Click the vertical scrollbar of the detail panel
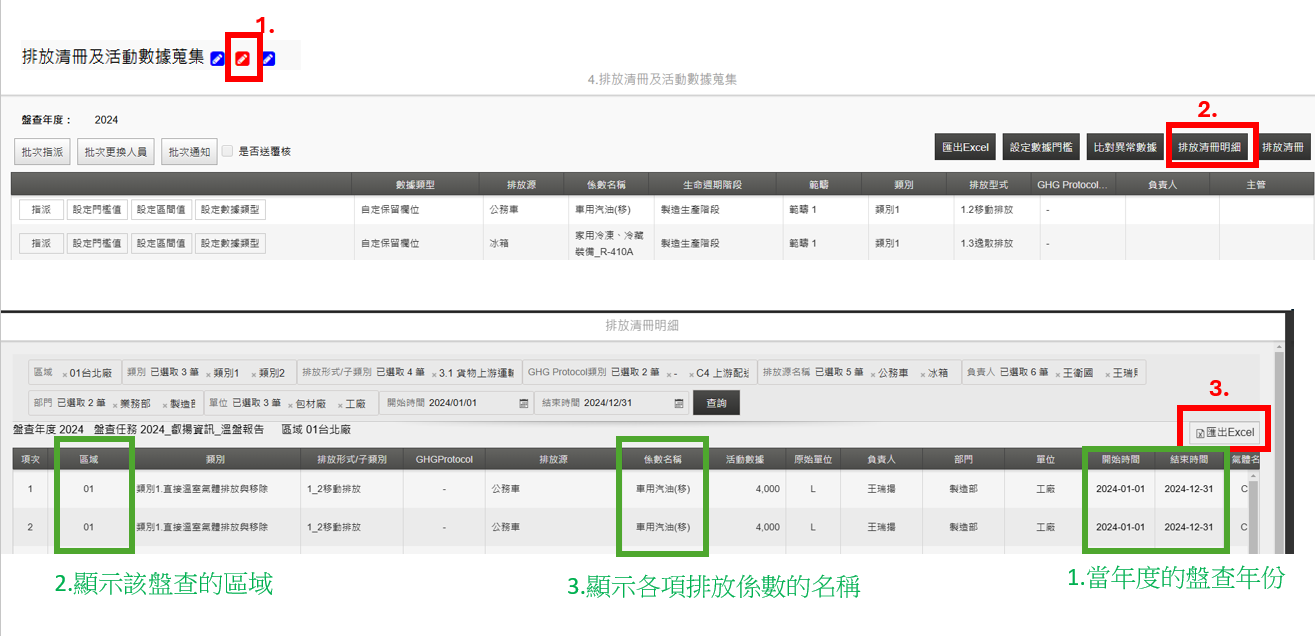1315x636 pixels. tap(1279, 450)
